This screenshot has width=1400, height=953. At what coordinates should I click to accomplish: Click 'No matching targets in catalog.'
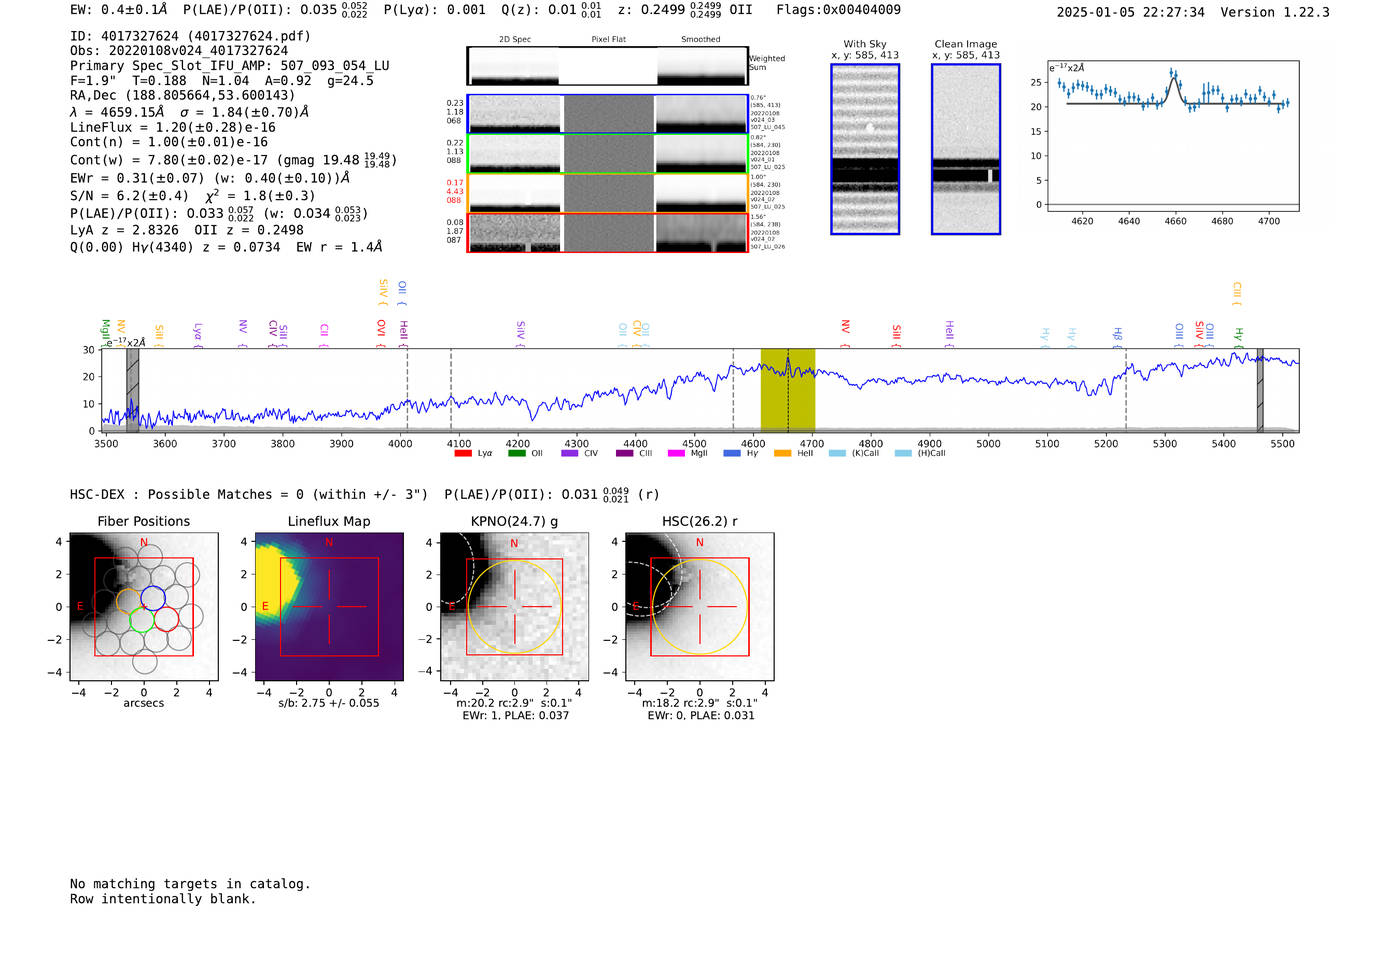pos(190,884)
